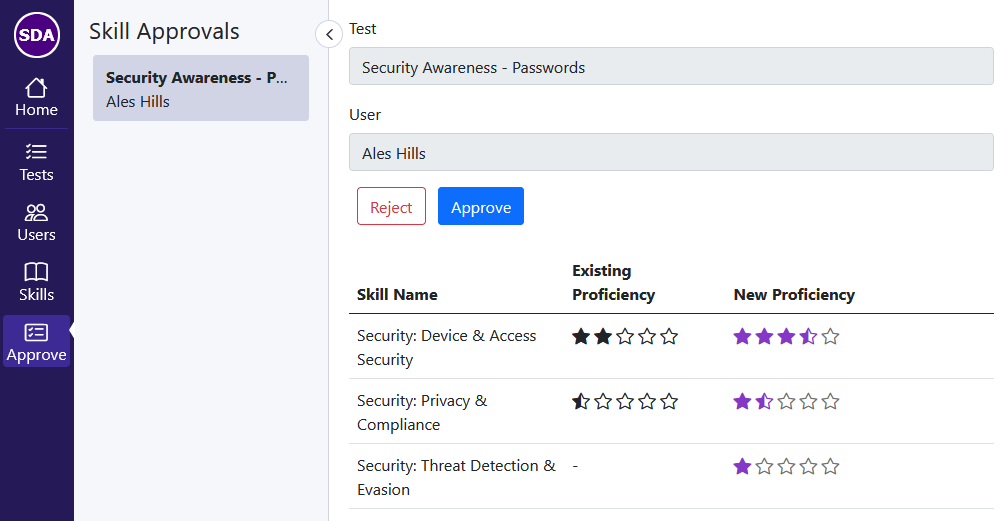Collapse the Skill Approvals panel chevron

pos(329,34)
